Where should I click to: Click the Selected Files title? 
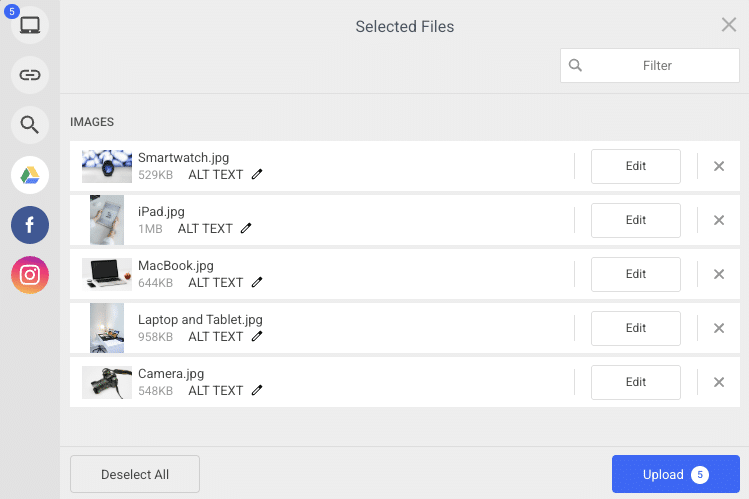(405, 27)
